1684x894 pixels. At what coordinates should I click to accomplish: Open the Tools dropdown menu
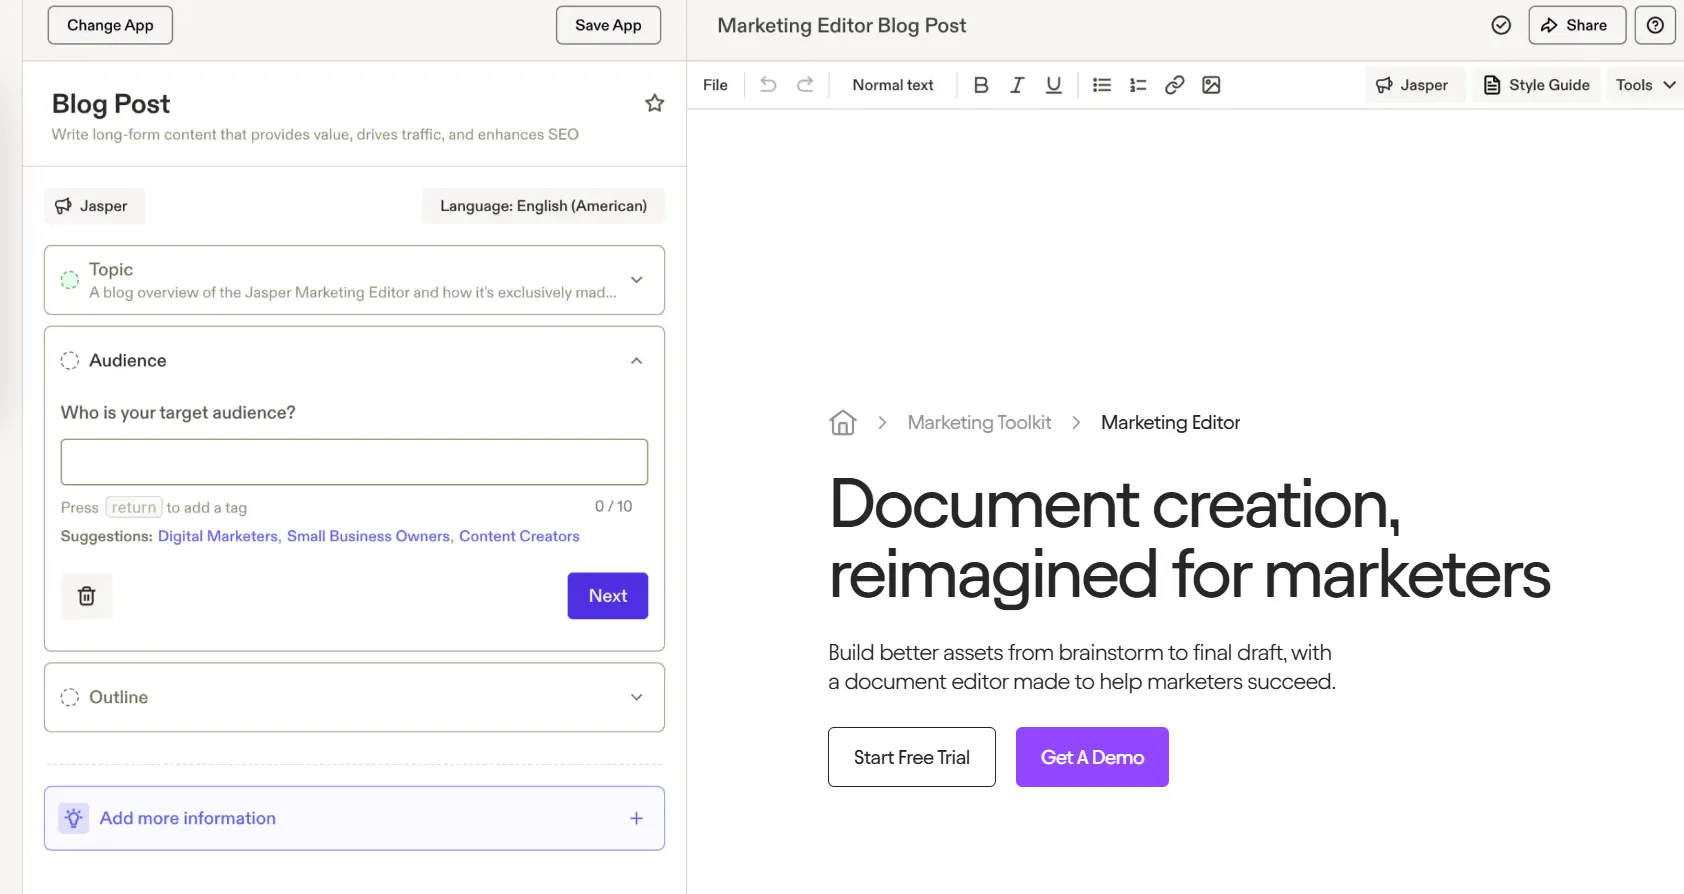pyautogui.click(x=1645, y=85)
